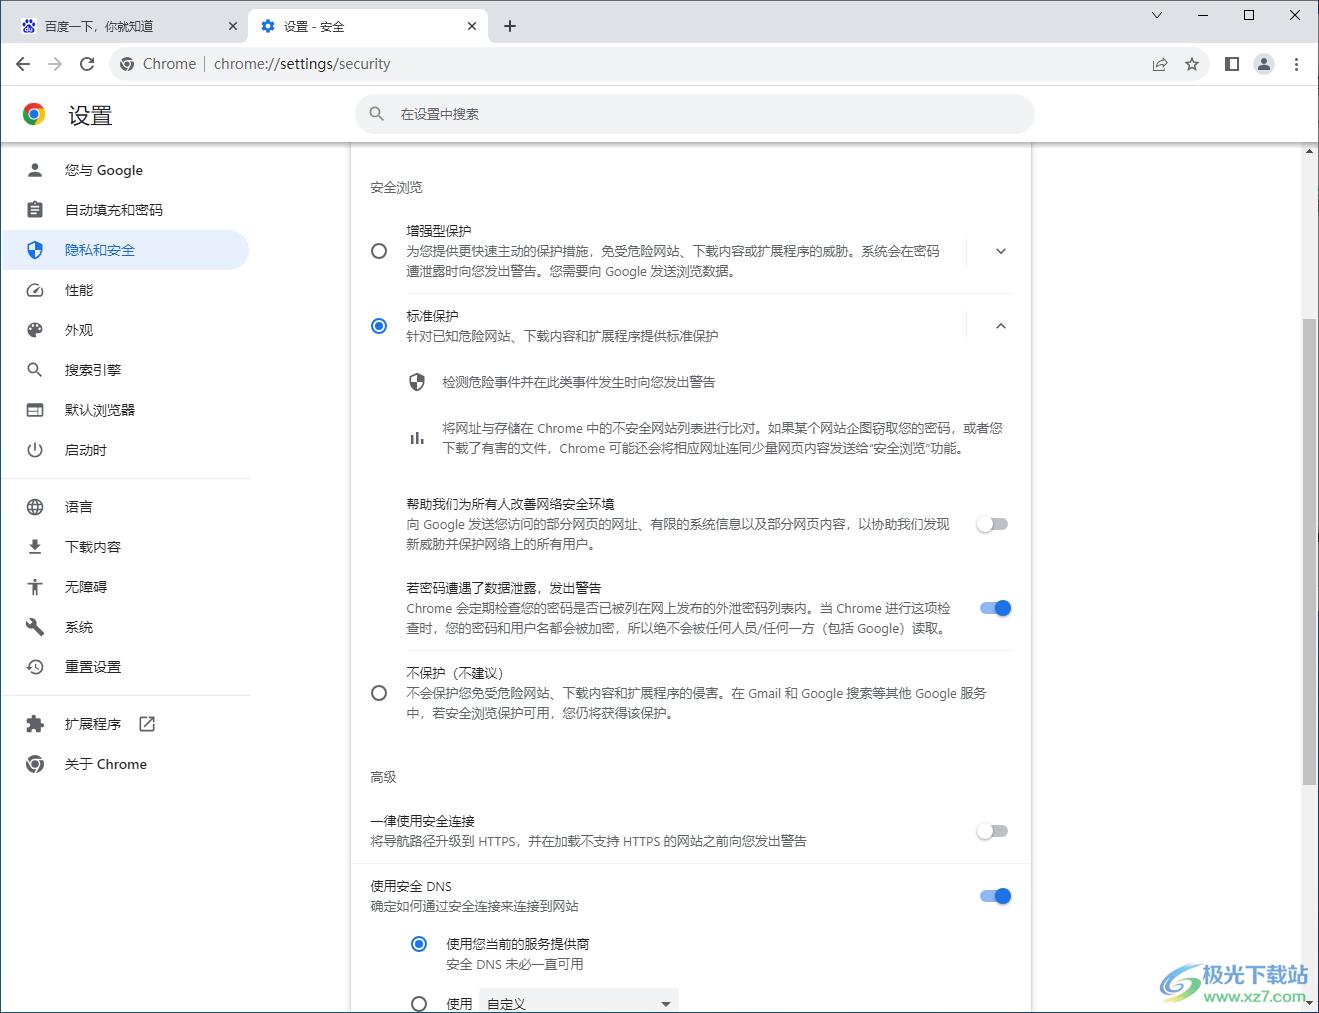Click the vertical scrollbar thumb
Viewport: 1319px width, 1013px height.
pyautogui.click(x=1309, y=551)
